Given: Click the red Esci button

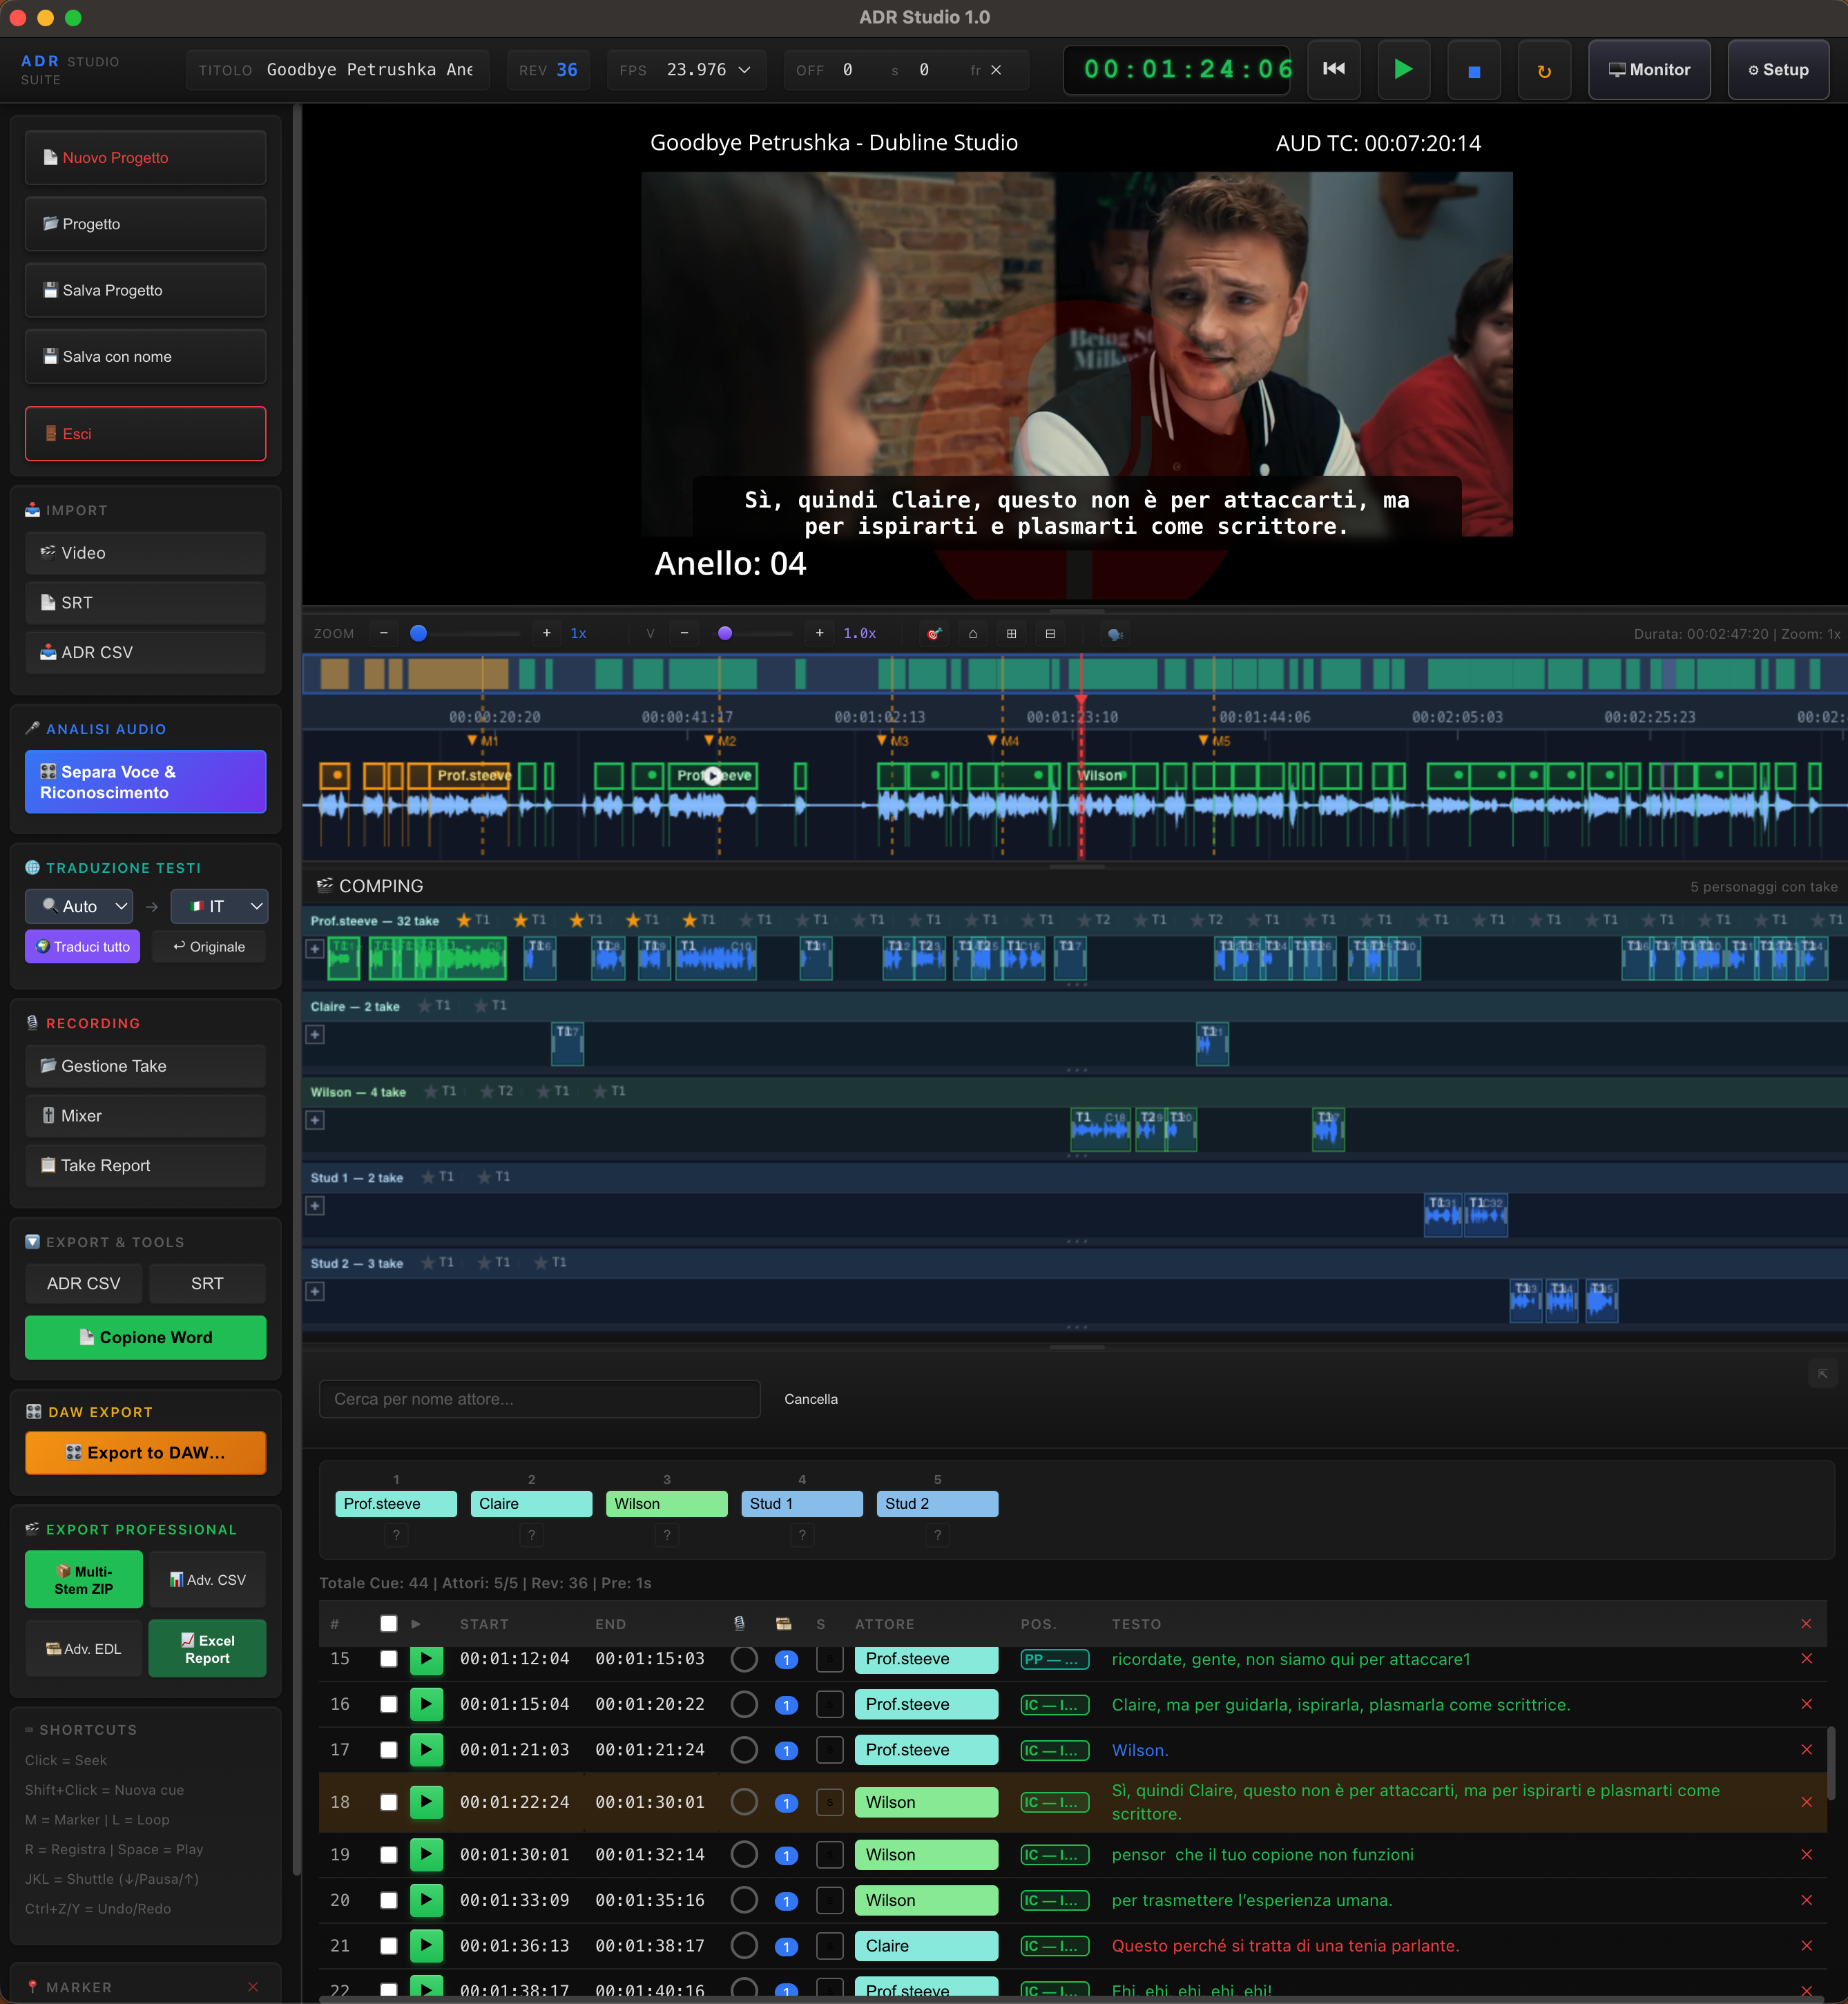Looking at the screenshot, I should pyautogui.click(x=146, y=433).
